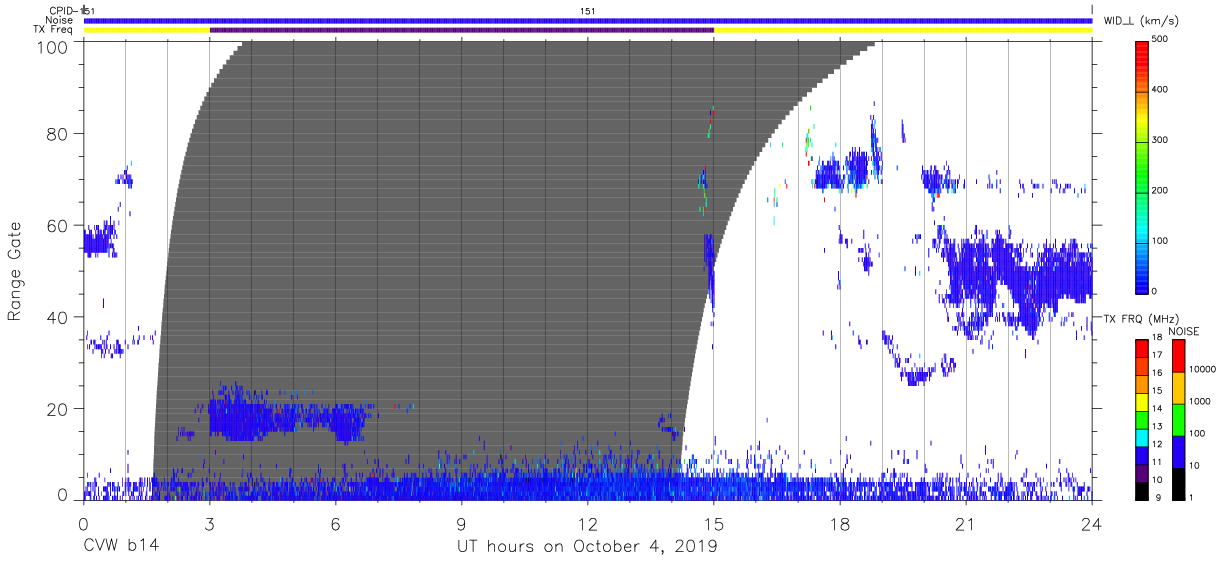
Task: Click the '6' hour tick on x-axis
Action: [x=336, y=523]
